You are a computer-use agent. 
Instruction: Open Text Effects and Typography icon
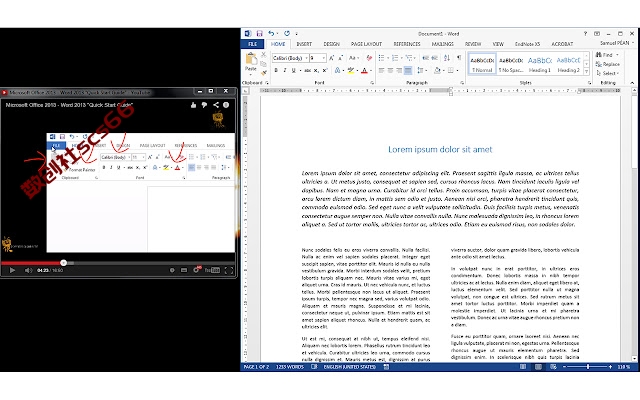point(338,70)
